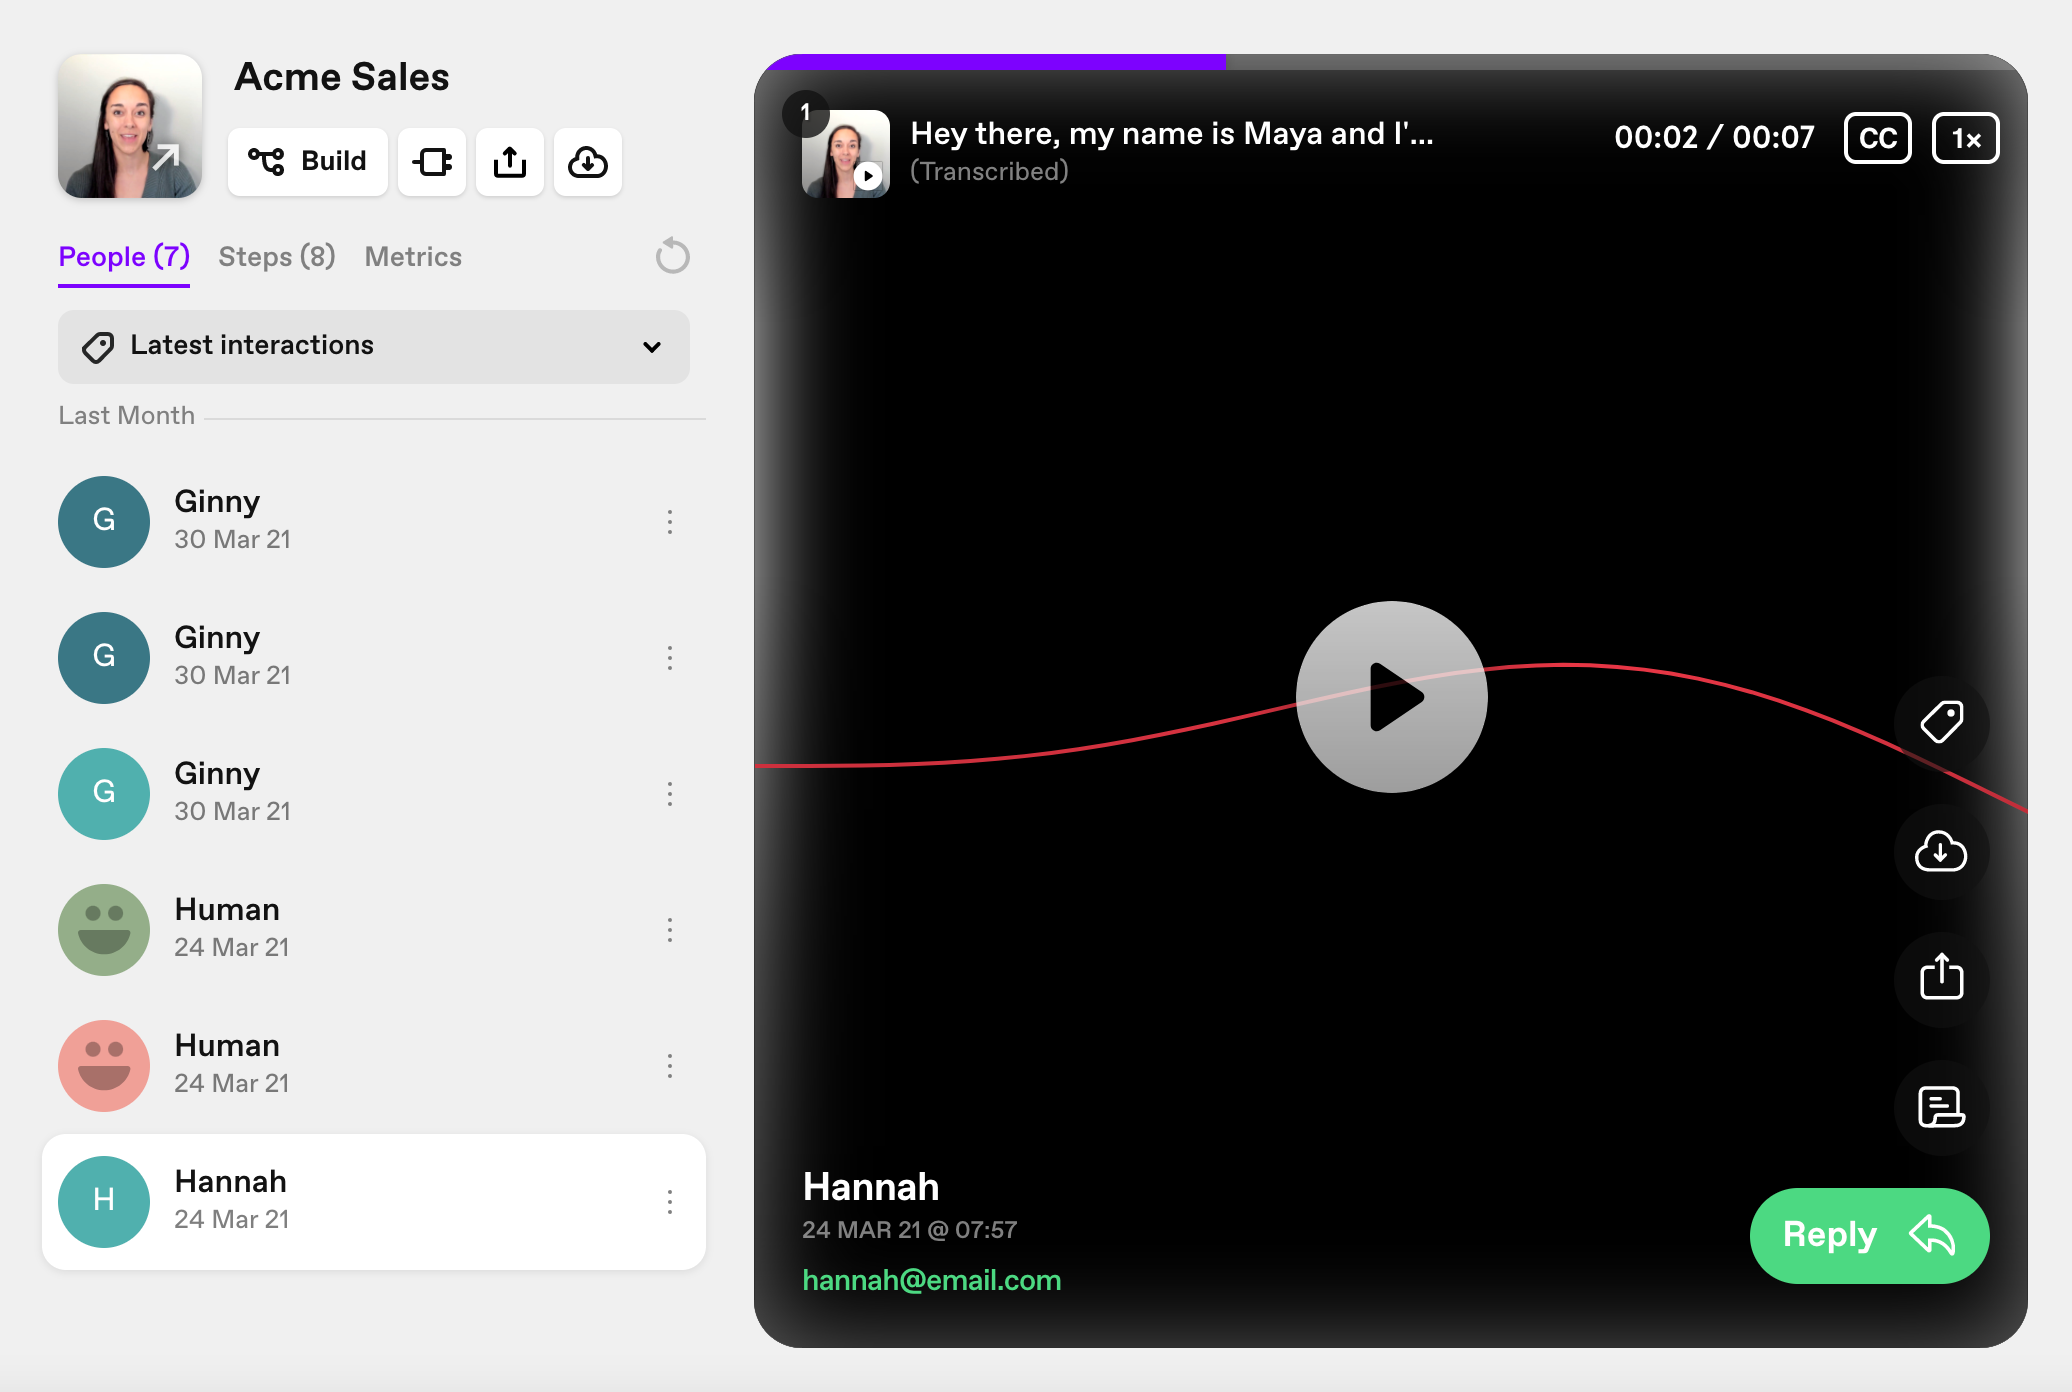2072x1392 pixels.
Task: Click the Last Month section label
Action: [127, 415]
